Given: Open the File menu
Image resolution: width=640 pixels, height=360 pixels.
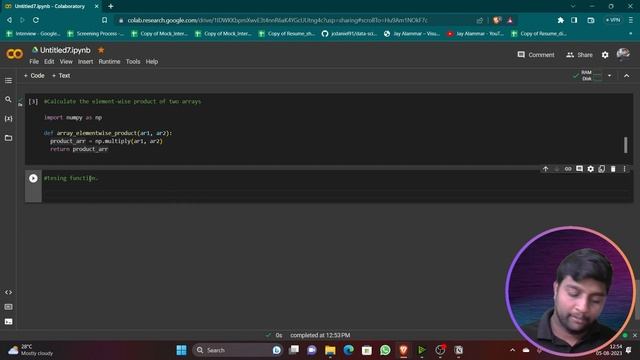Looking at the screenshot, I should click(x=34, y=62).
